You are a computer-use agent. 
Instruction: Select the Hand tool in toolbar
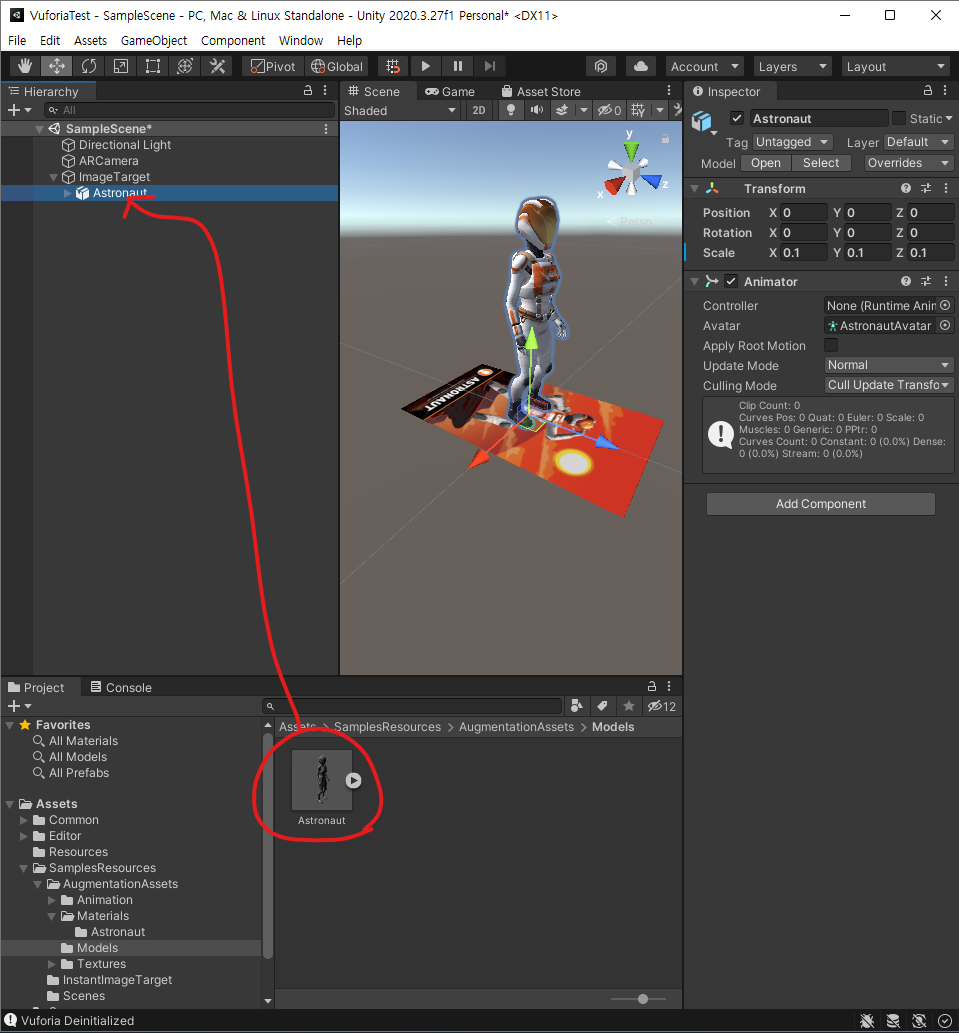pyautogui.click(x=25, y=66)
